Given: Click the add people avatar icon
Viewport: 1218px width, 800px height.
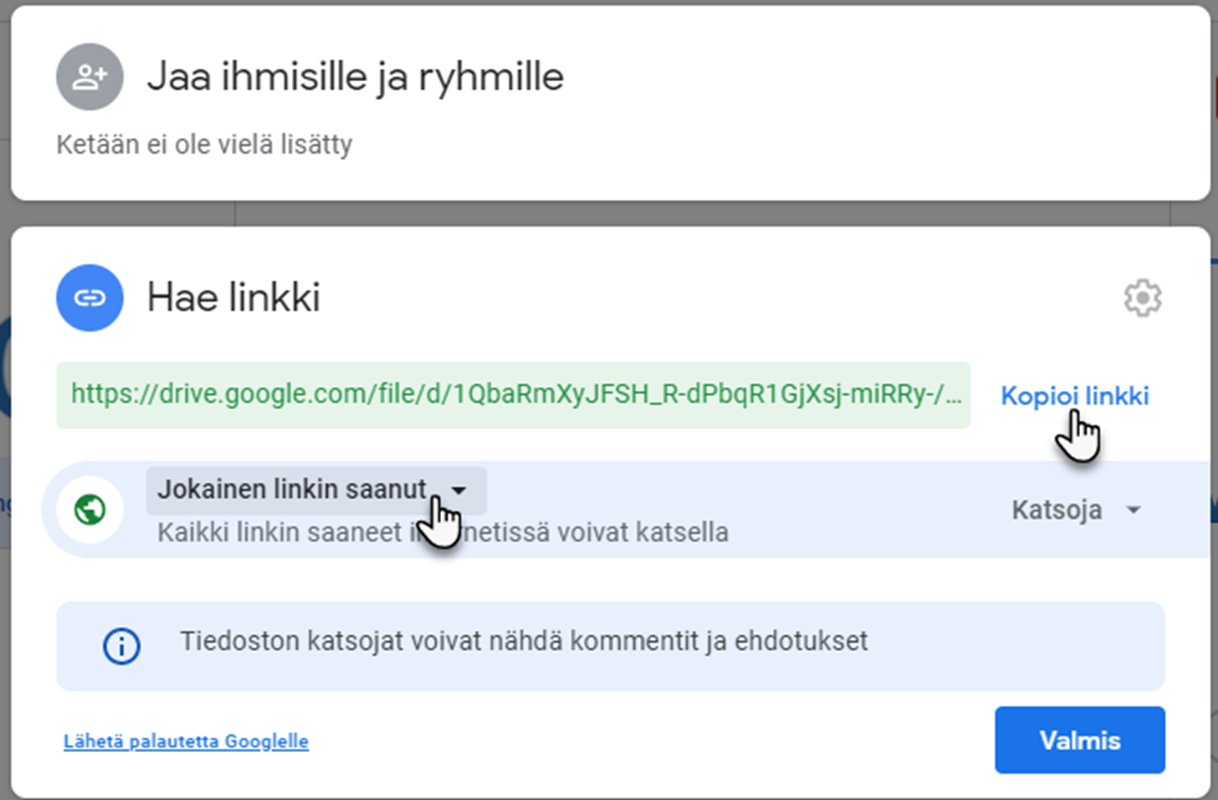Looking at the screenshot, I should click(x=90, y=77).
